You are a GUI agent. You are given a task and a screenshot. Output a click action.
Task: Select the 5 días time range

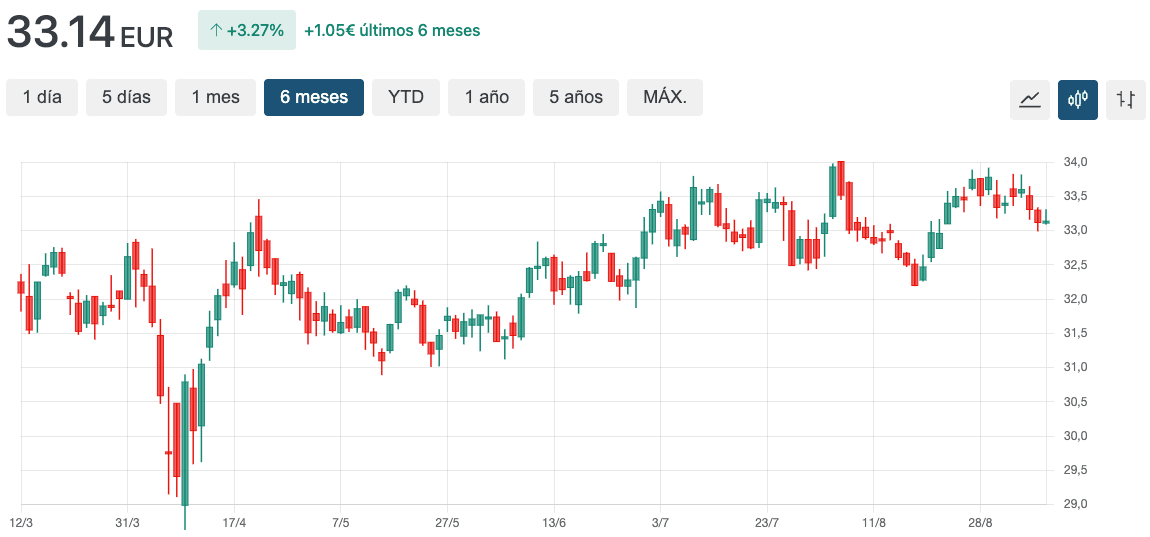coord(126,97)
